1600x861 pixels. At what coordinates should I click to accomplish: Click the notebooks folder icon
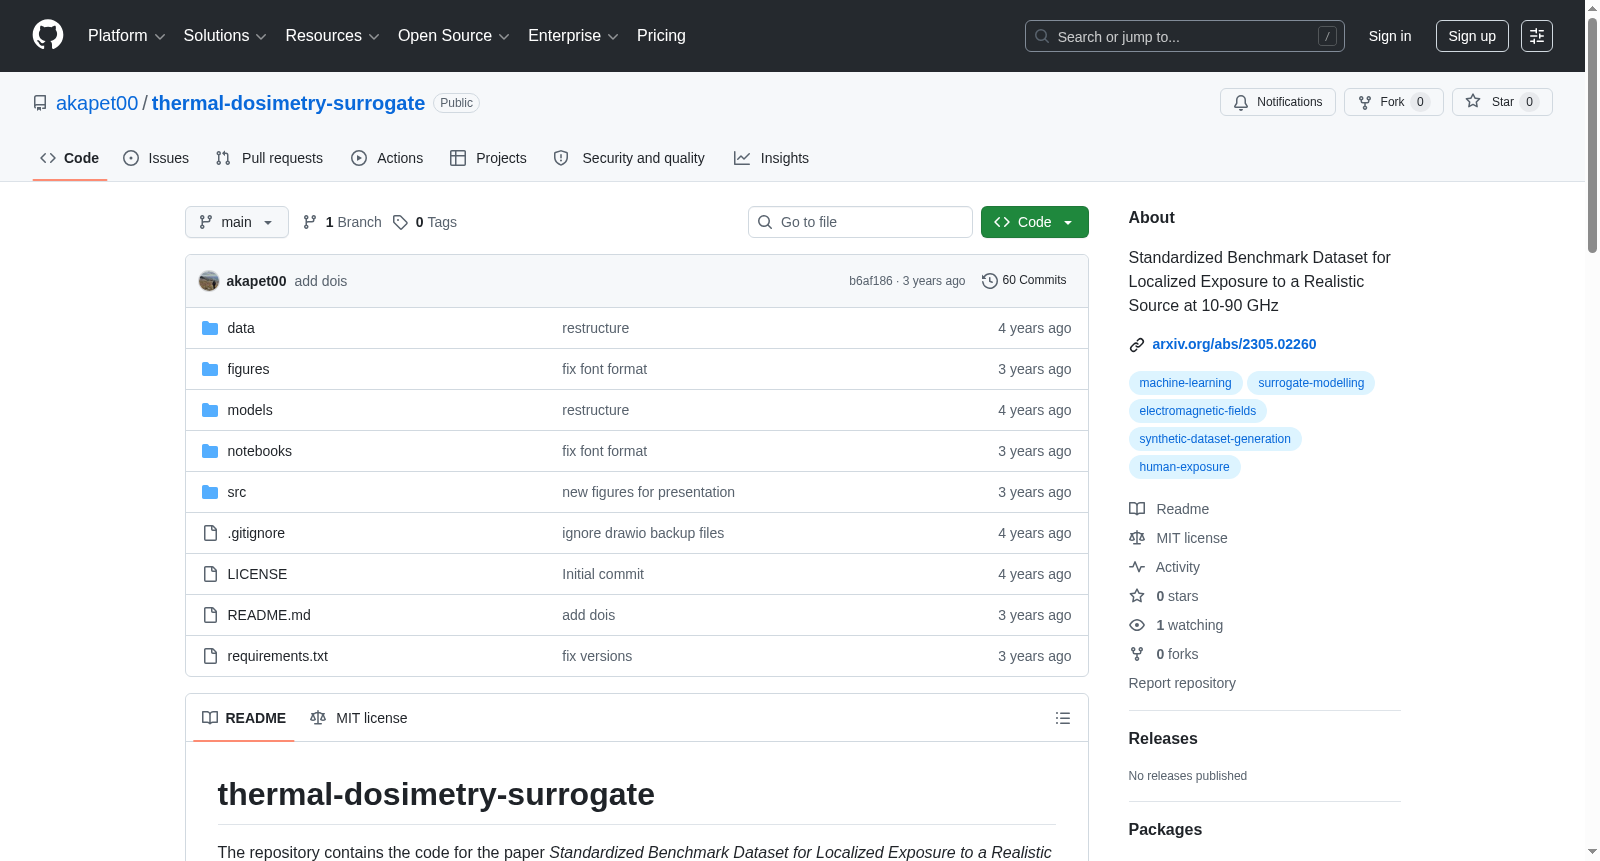point(210,451)
